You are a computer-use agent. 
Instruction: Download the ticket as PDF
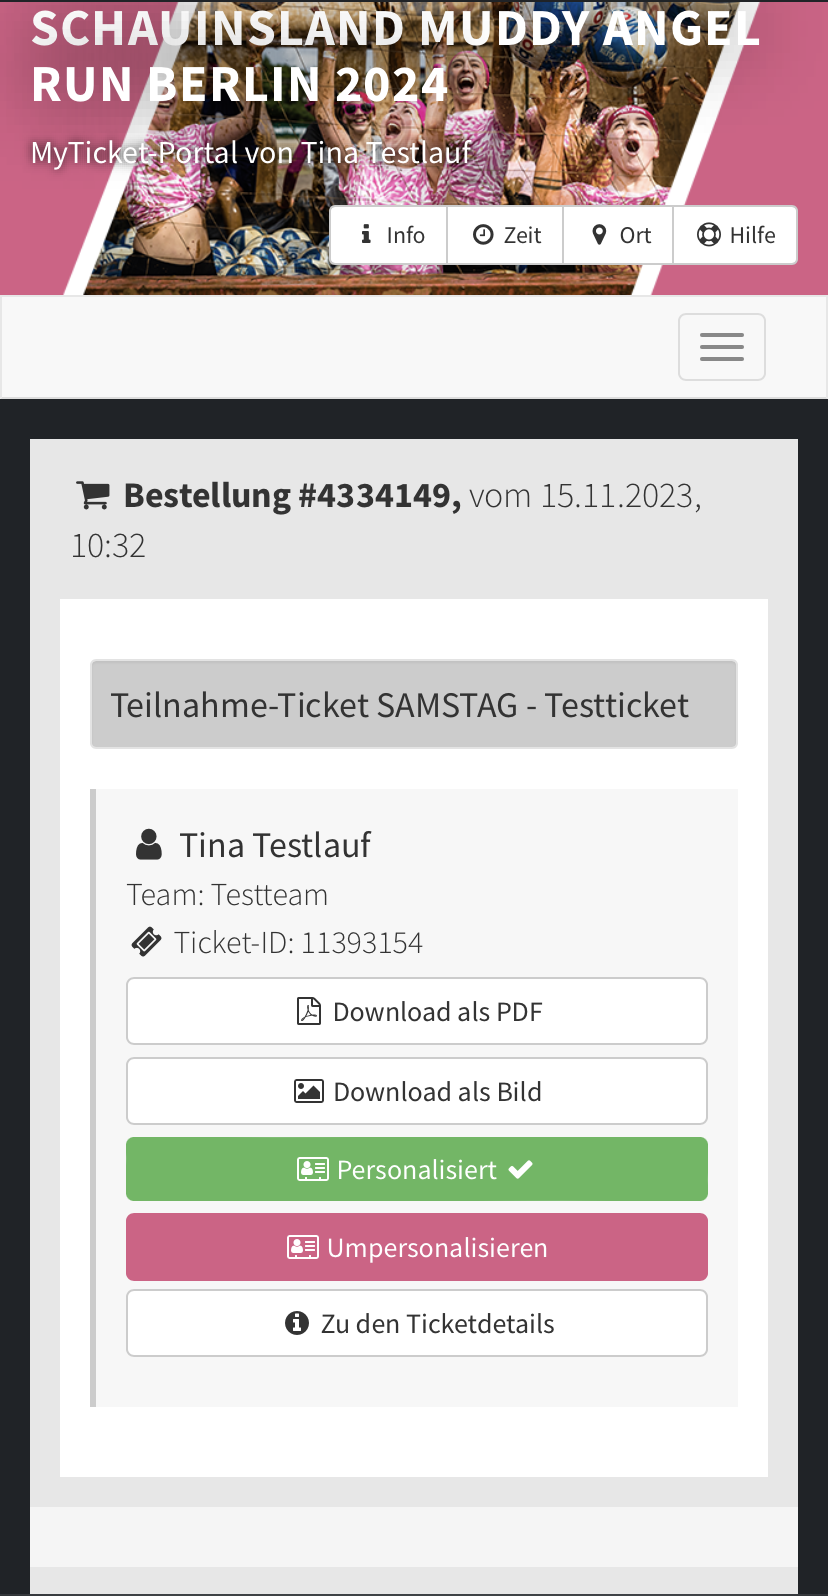click(x=417, y=1011)
